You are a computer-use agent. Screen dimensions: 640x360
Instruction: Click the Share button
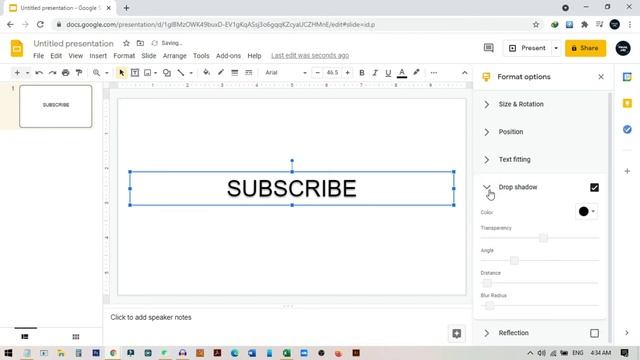(585, 48)
